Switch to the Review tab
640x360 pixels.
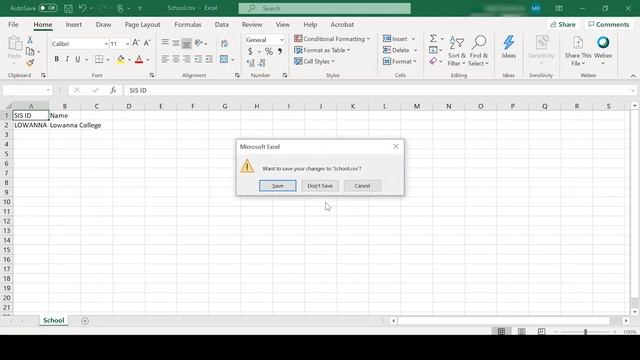coord(252,24)
